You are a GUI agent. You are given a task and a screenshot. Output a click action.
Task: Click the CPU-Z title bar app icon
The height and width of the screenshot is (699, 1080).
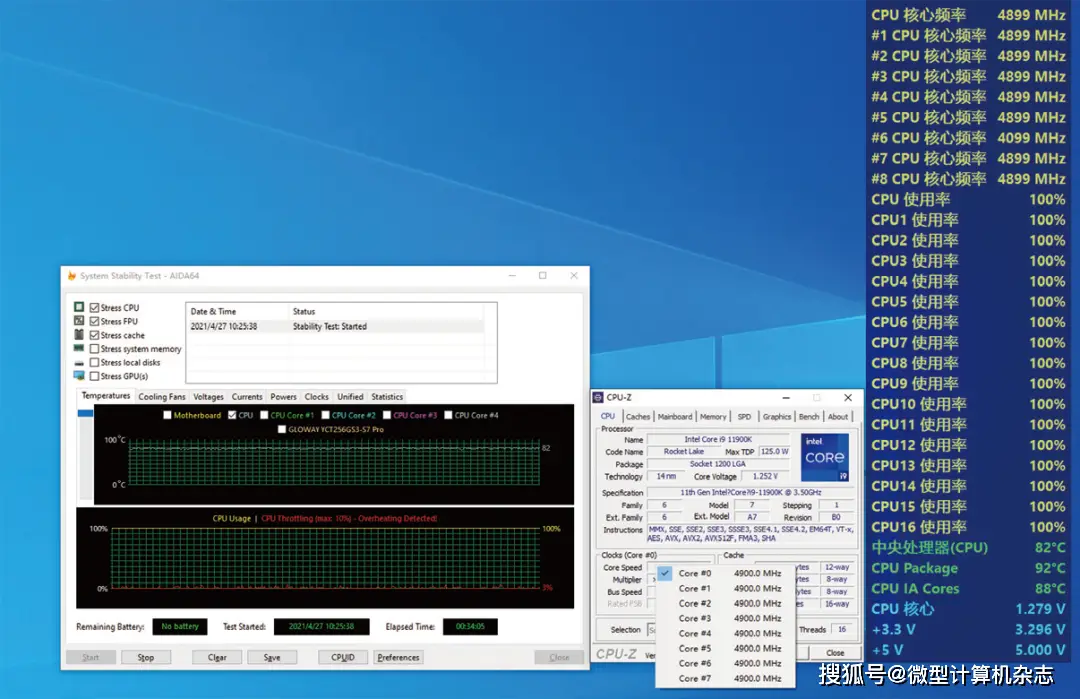coord(598,397)
